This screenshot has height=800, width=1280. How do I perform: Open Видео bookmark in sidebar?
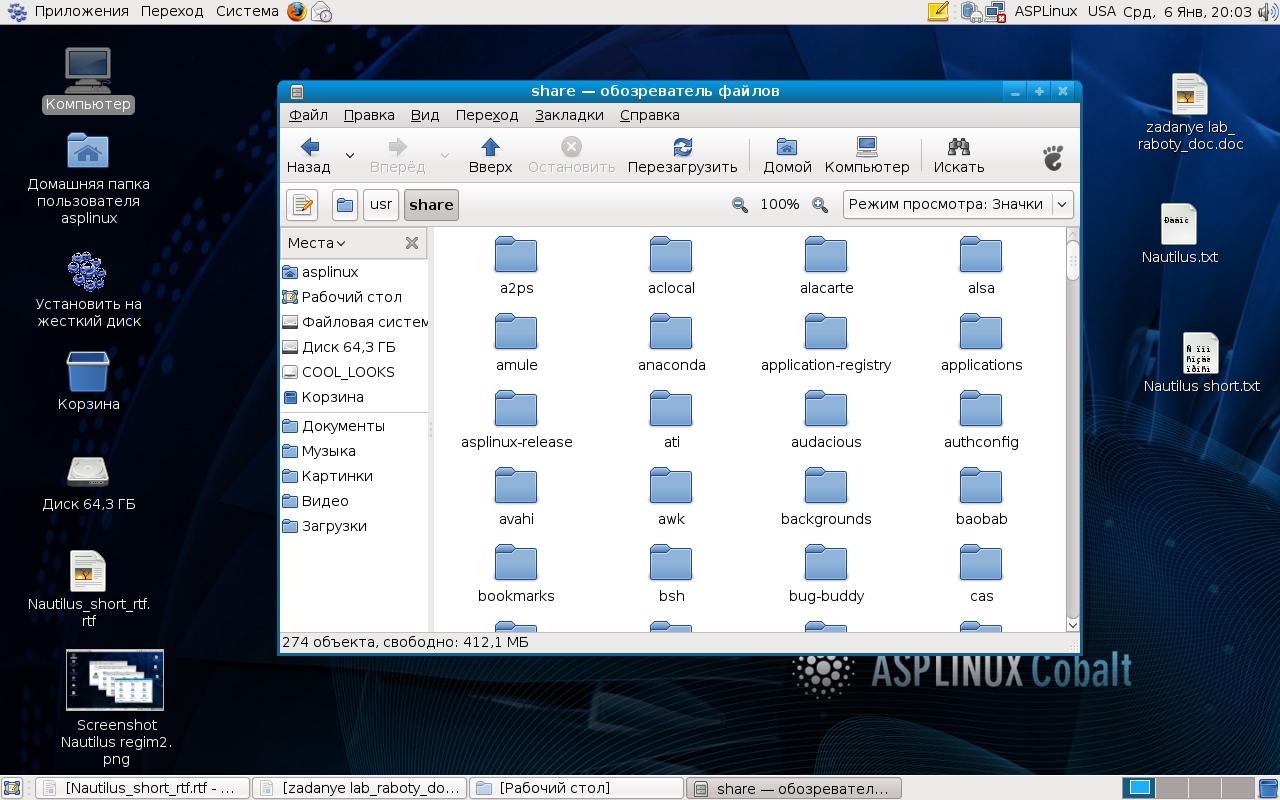tap(354, 501)
